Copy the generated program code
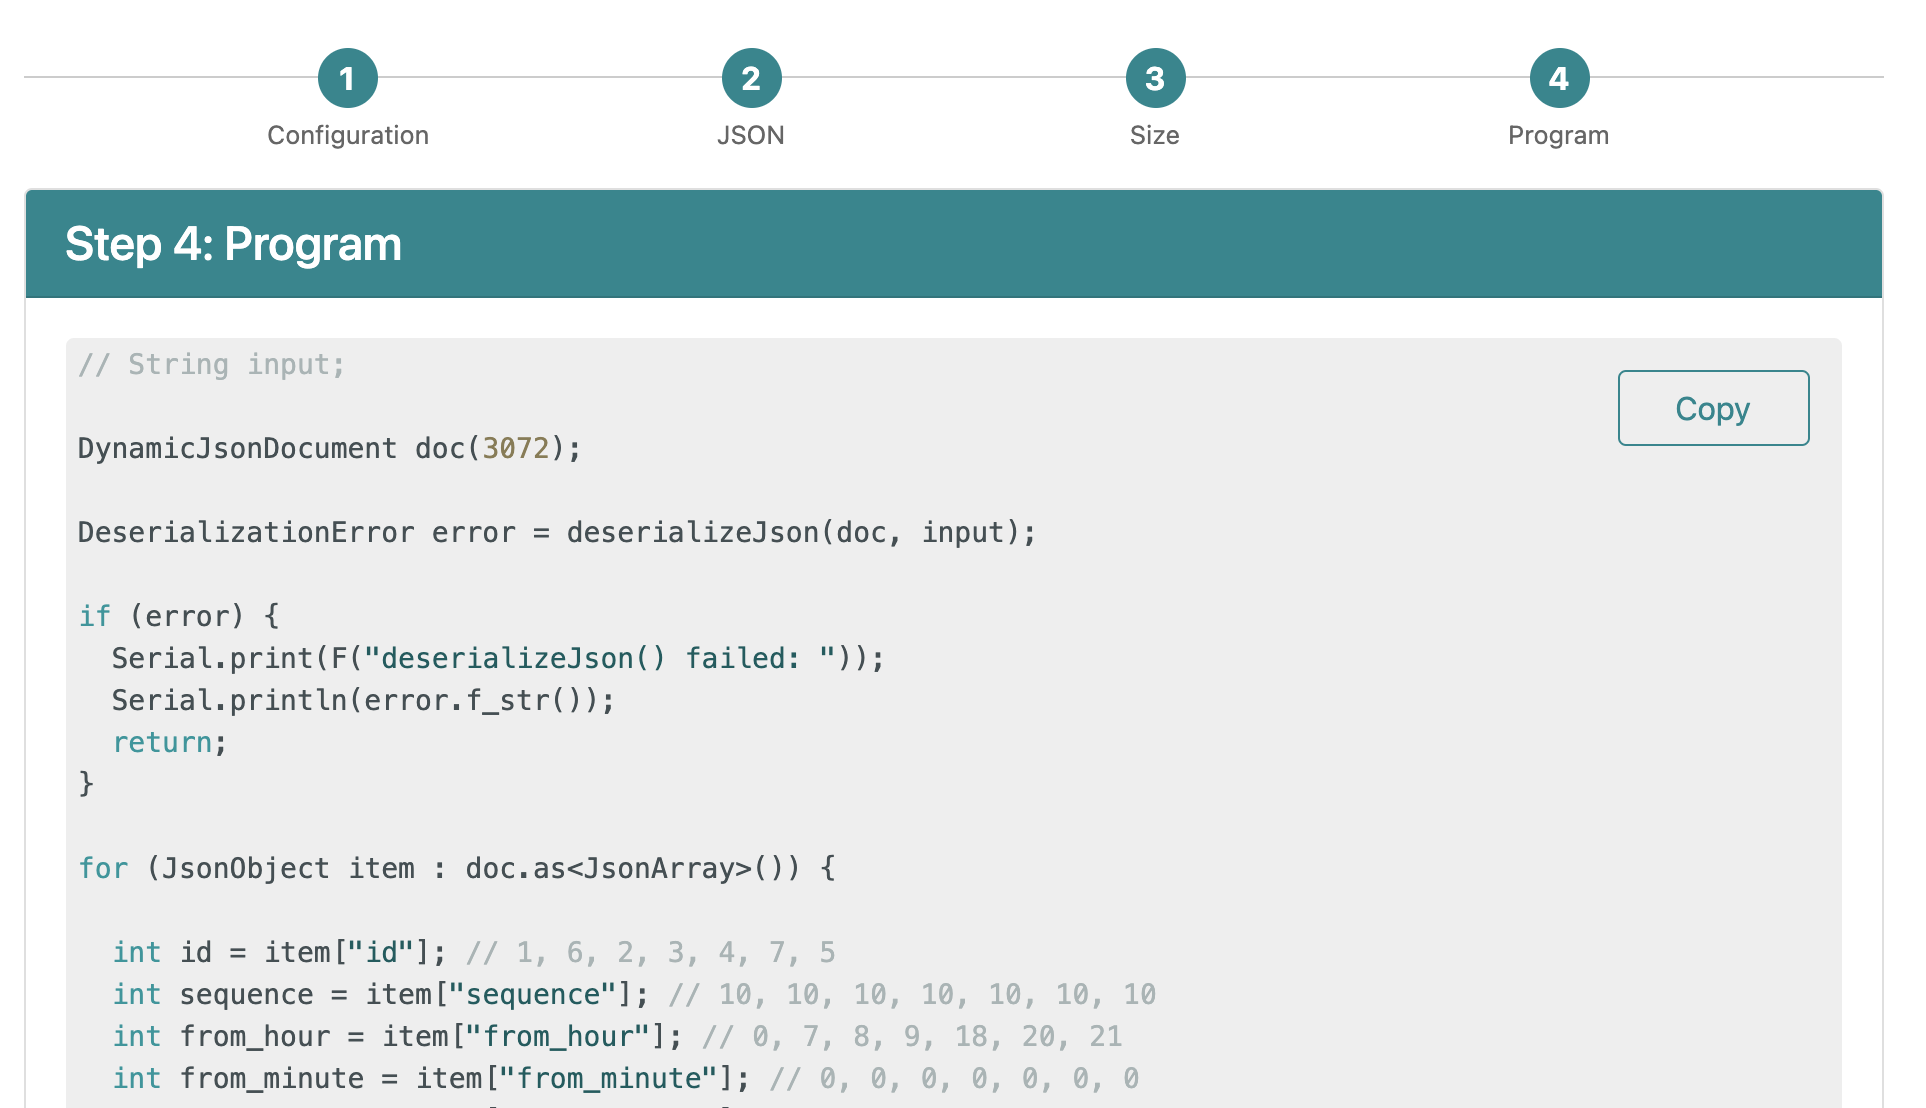This screenshot has width=1926, height=1108. click(1713, 408)
